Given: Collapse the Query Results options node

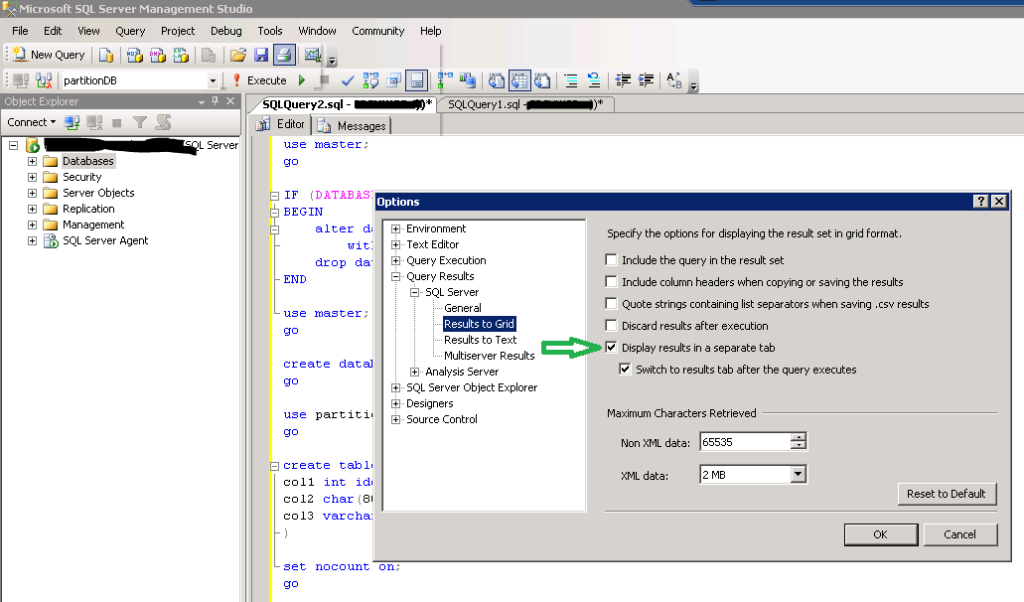Looking at the screenshot, I should 396,276.
